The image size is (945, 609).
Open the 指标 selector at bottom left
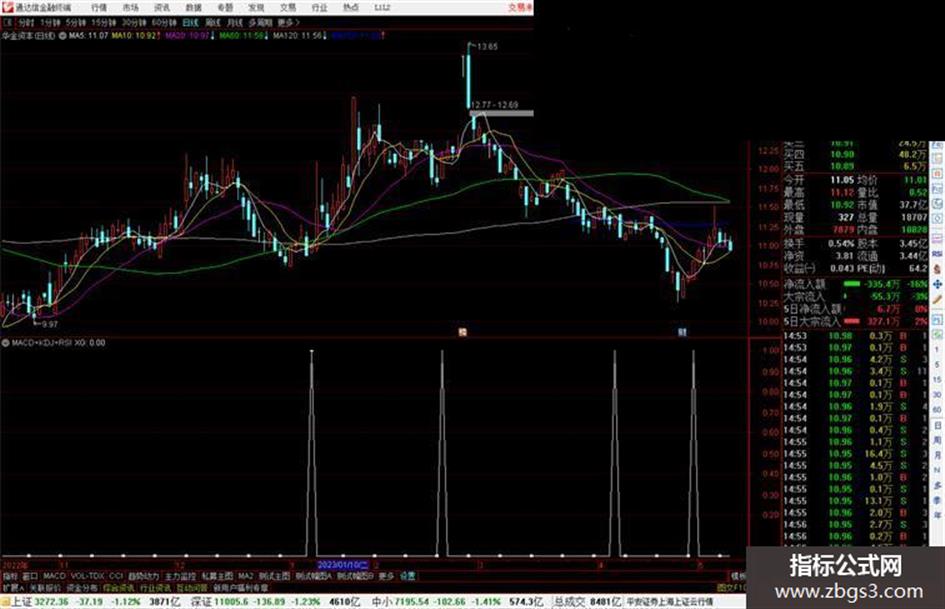click(10, 576)
